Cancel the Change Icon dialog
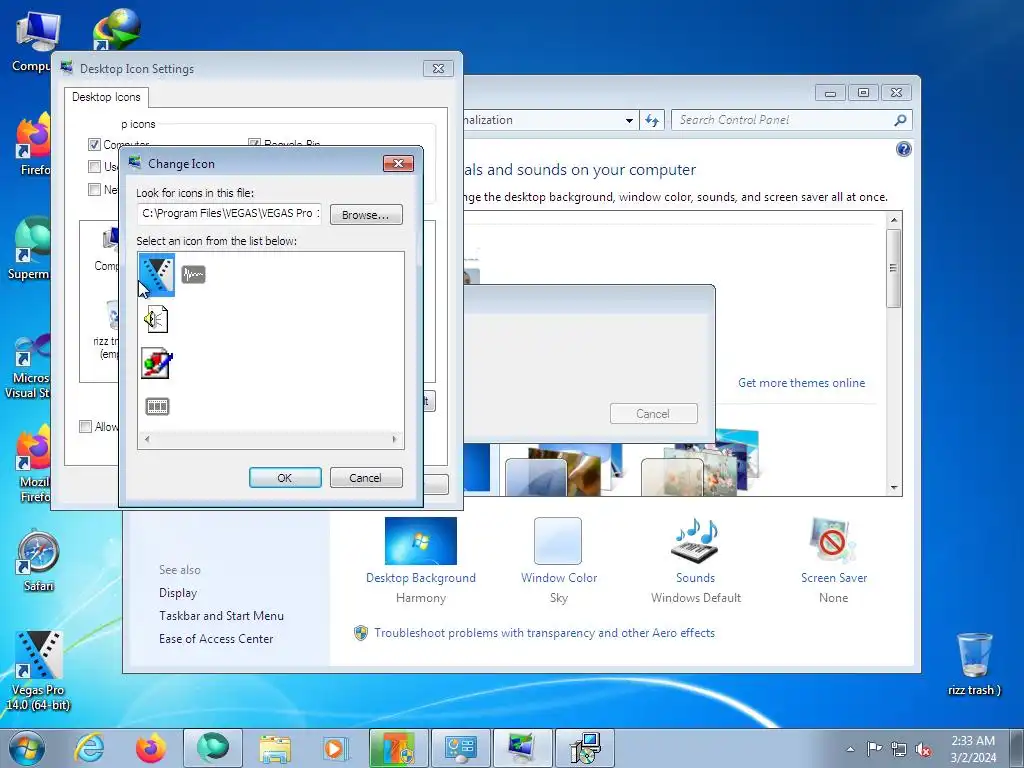 366,477
